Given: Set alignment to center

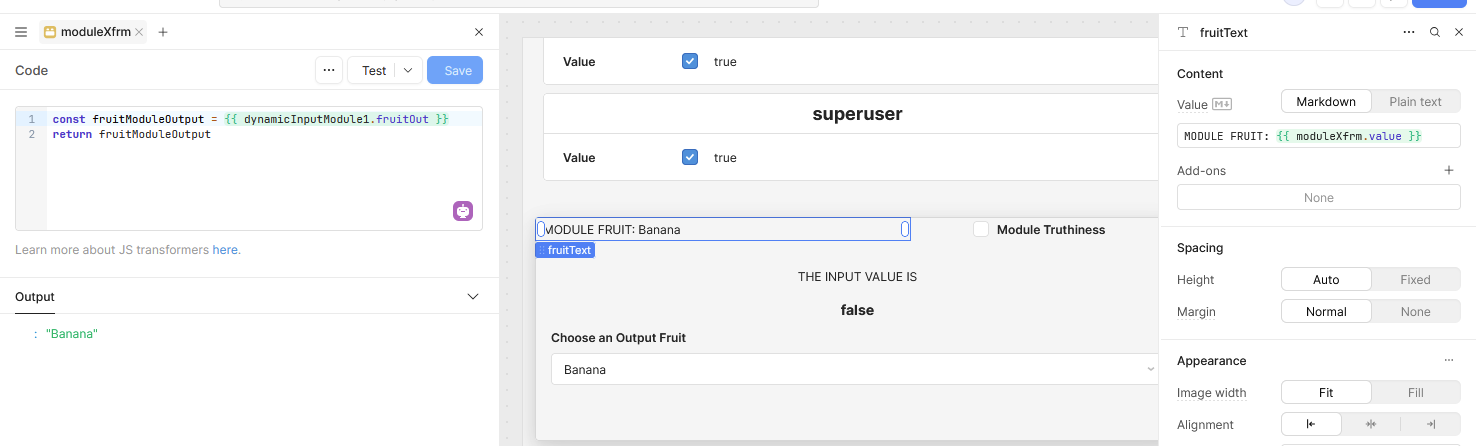Looking at the screenshot, I should pyautogui.click(x=1371, y=425).
